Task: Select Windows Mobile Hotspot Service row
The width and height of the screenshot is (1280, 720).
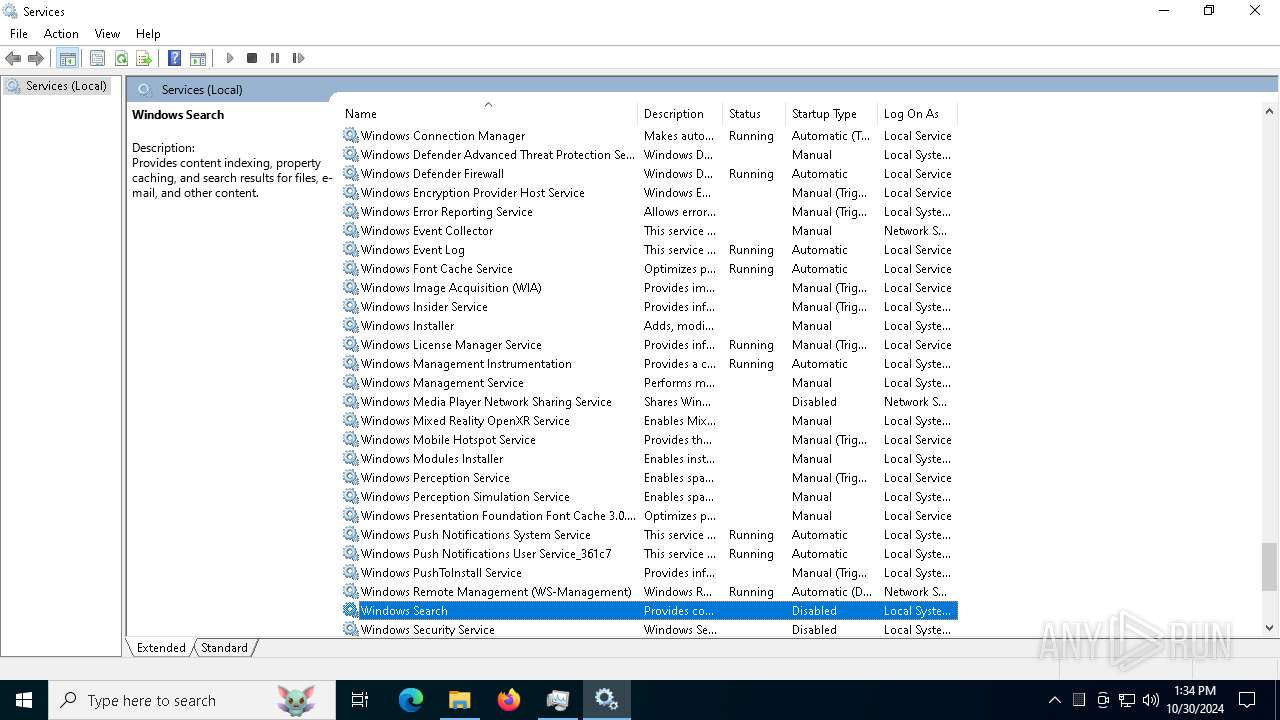Action: click(x=649, y=440)
